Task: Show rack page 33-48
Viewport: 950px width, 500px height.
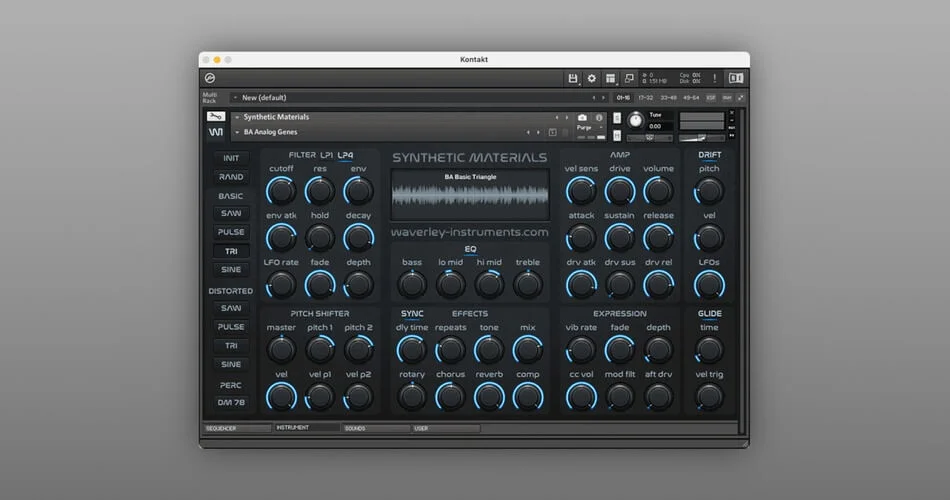Action: click(x=668, y=98)
